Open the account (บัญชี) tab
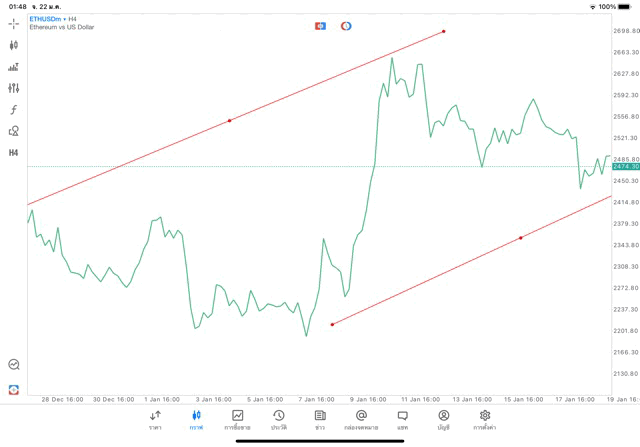640x447 pixels. coord(443,418)
